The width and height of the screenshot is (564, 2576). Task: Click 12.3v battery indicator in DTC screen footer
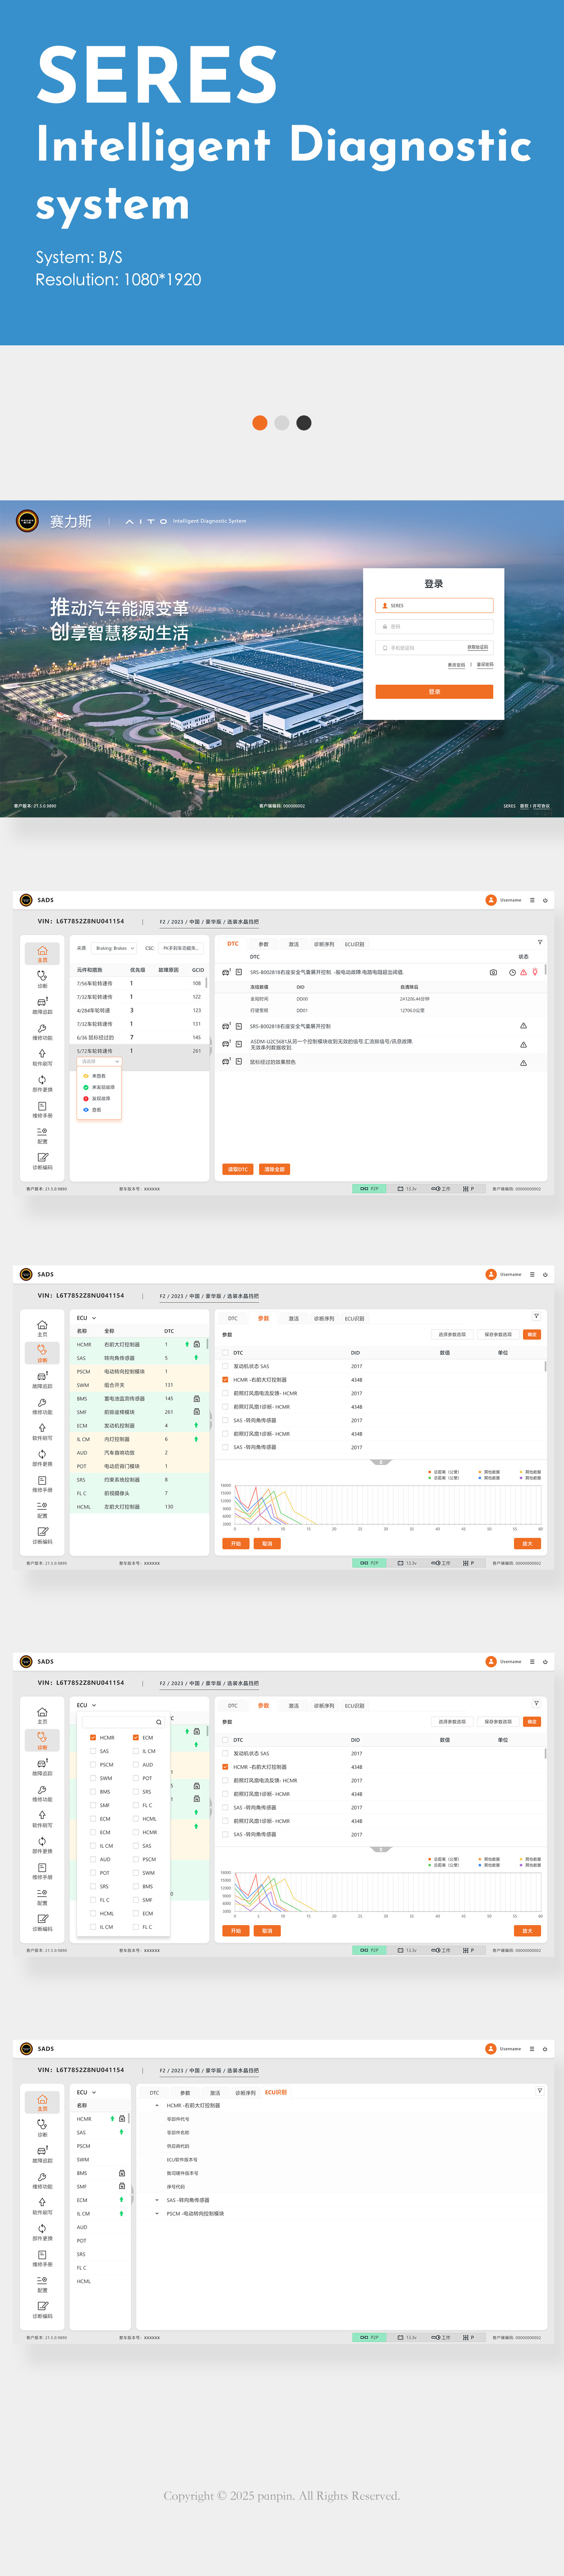coord(407,1188)
